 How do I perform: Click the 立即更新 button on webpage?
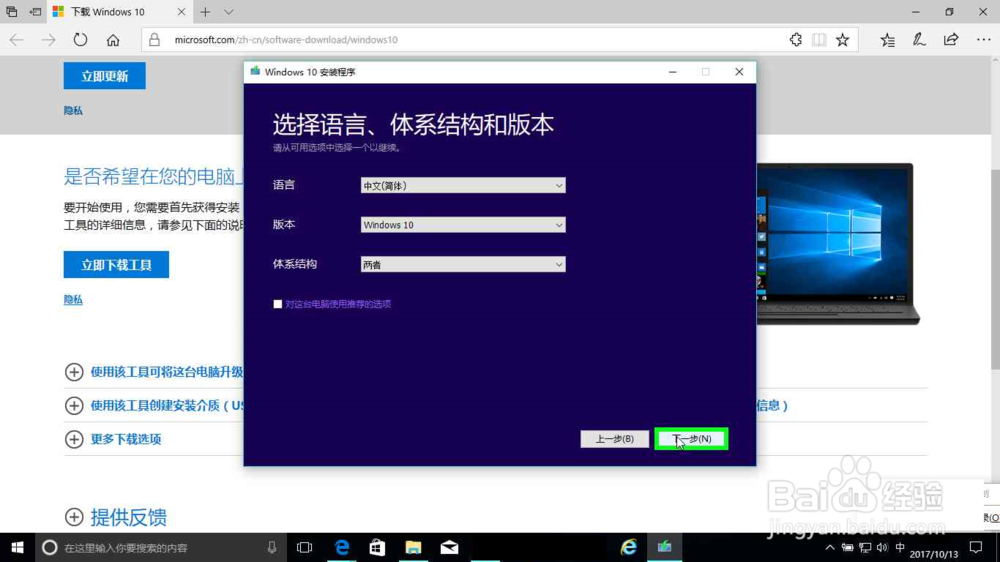[105, 76]
